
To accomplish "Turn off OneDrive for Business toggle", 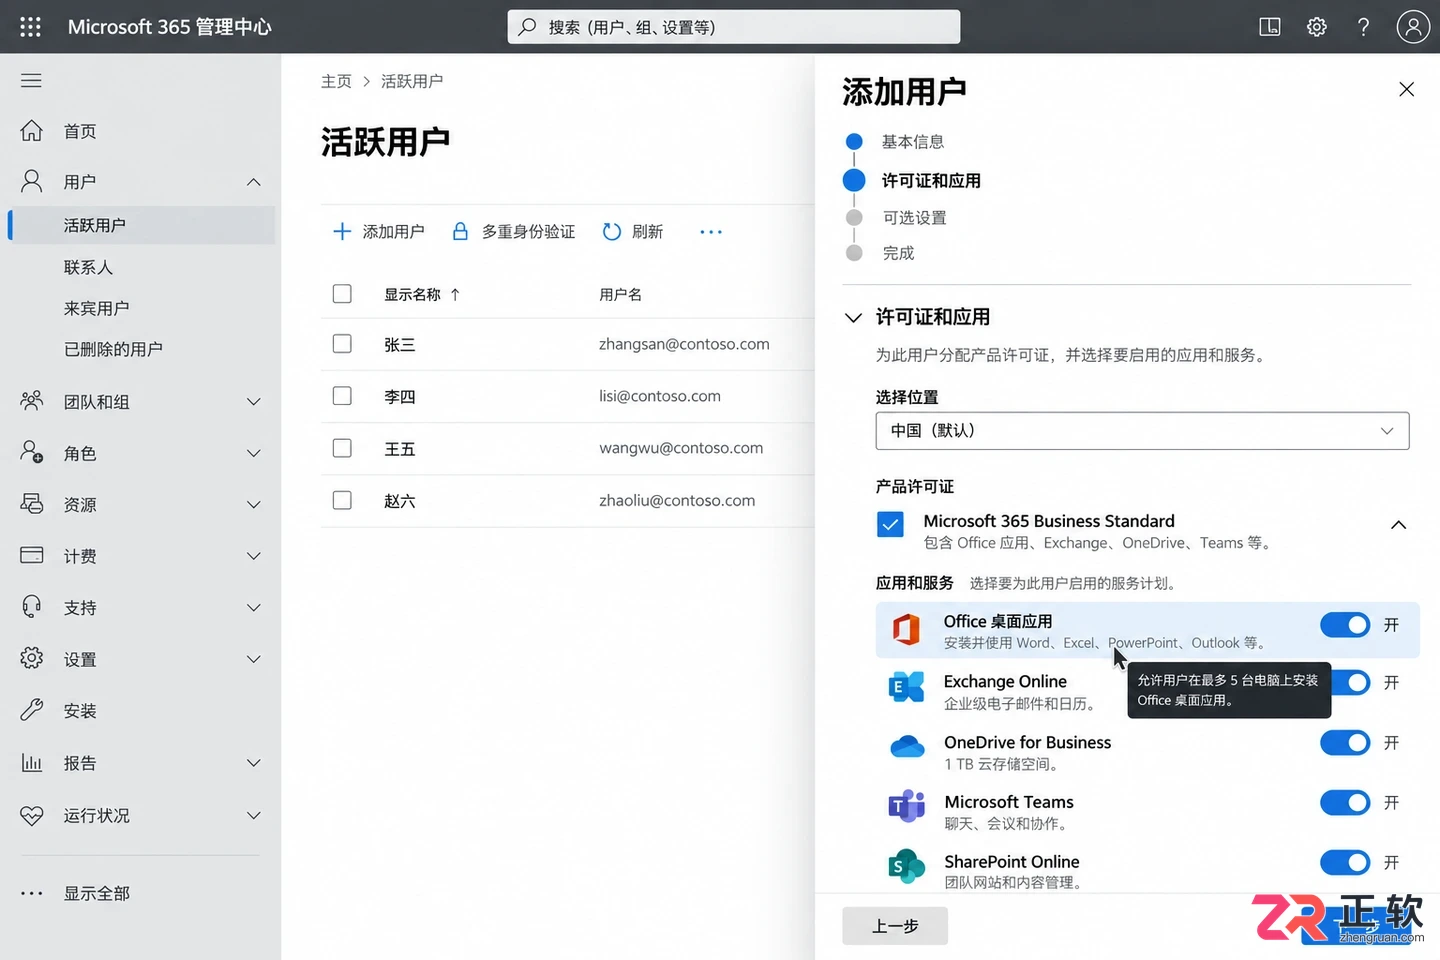I will [x=1345, y=743].
